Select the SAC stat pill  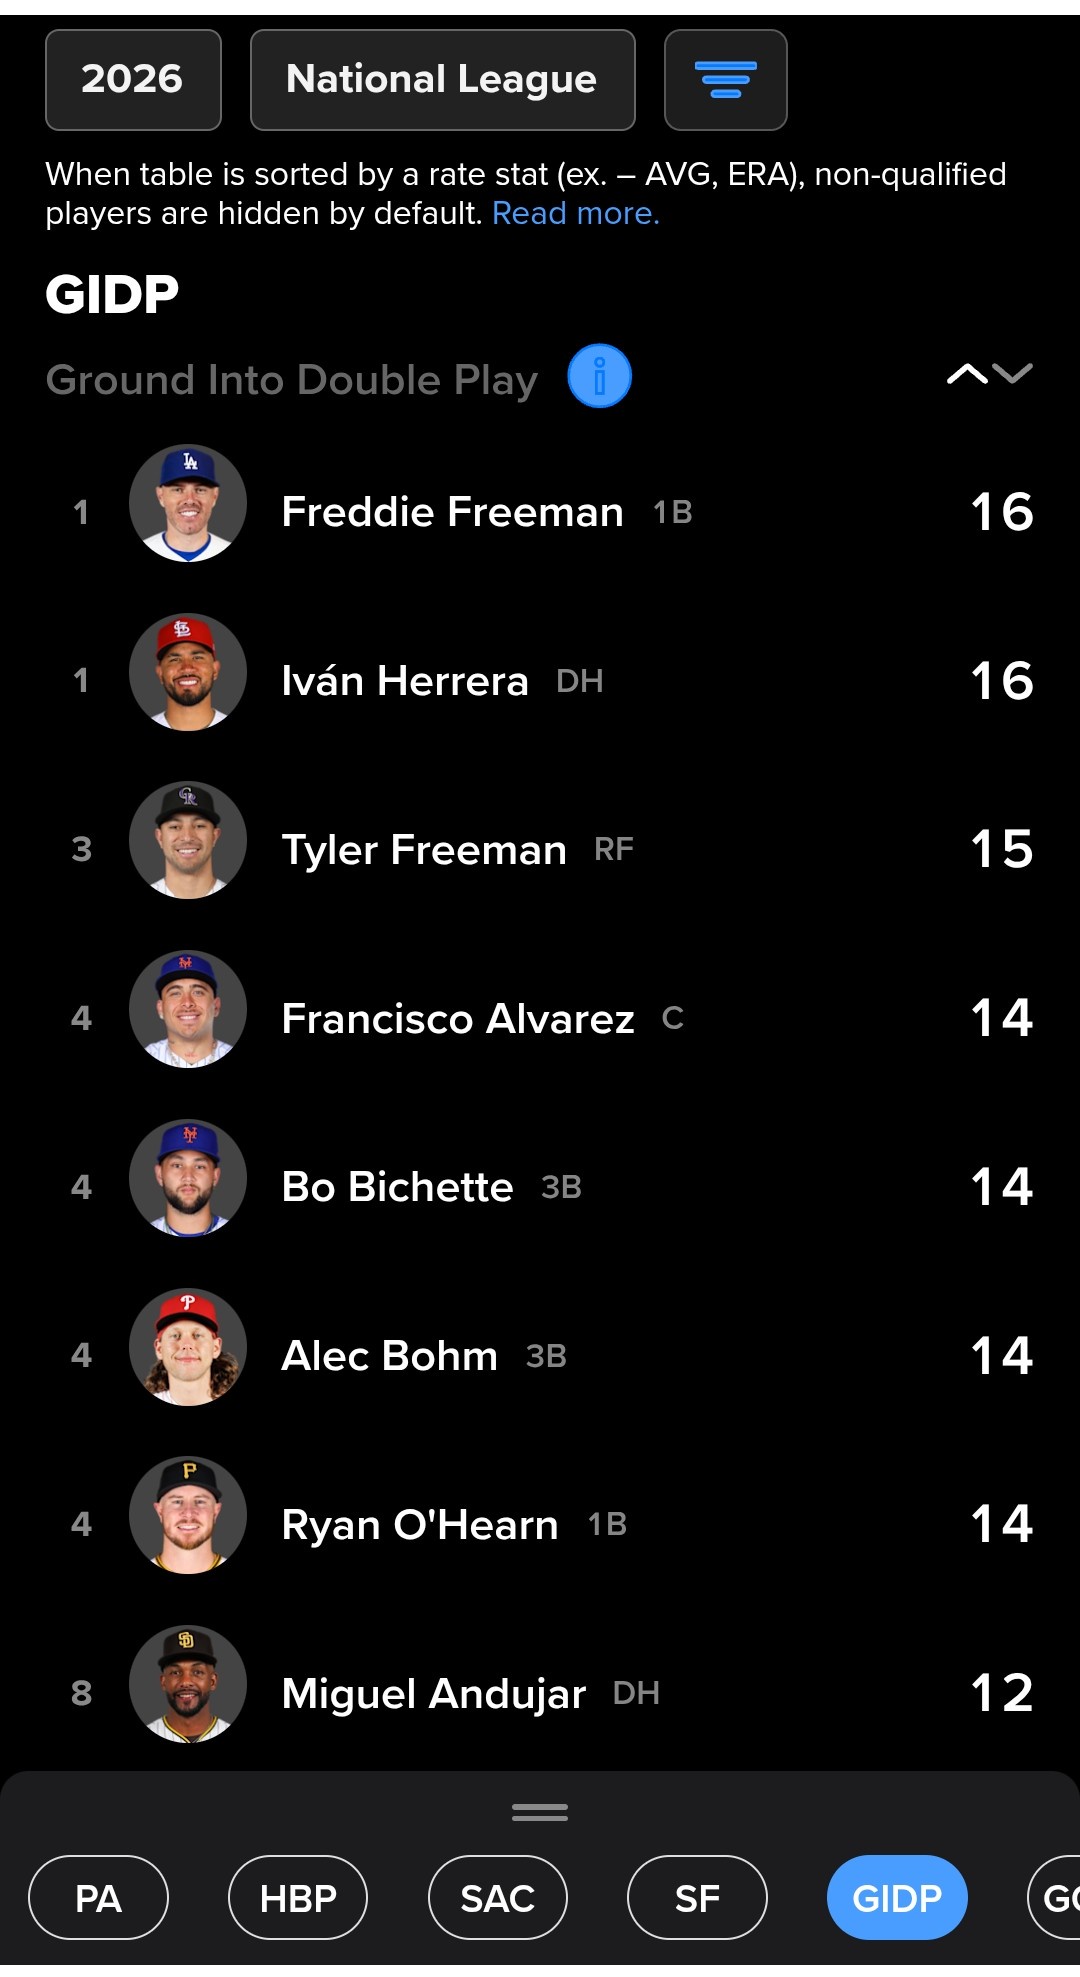[x=498, y=1898]
